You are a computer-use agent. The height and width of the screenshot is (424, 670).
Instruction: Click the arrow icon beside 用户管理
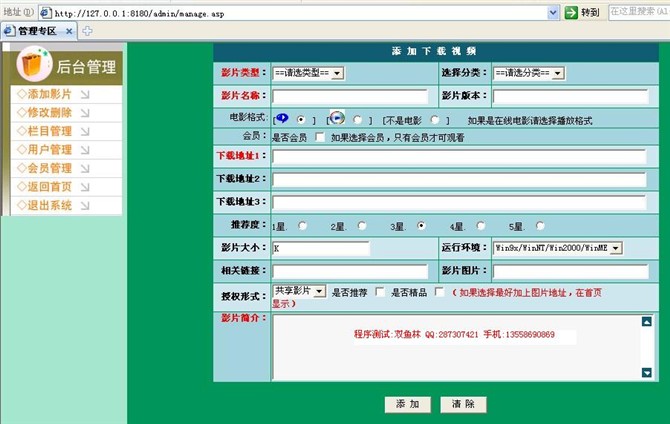[85, 150]
